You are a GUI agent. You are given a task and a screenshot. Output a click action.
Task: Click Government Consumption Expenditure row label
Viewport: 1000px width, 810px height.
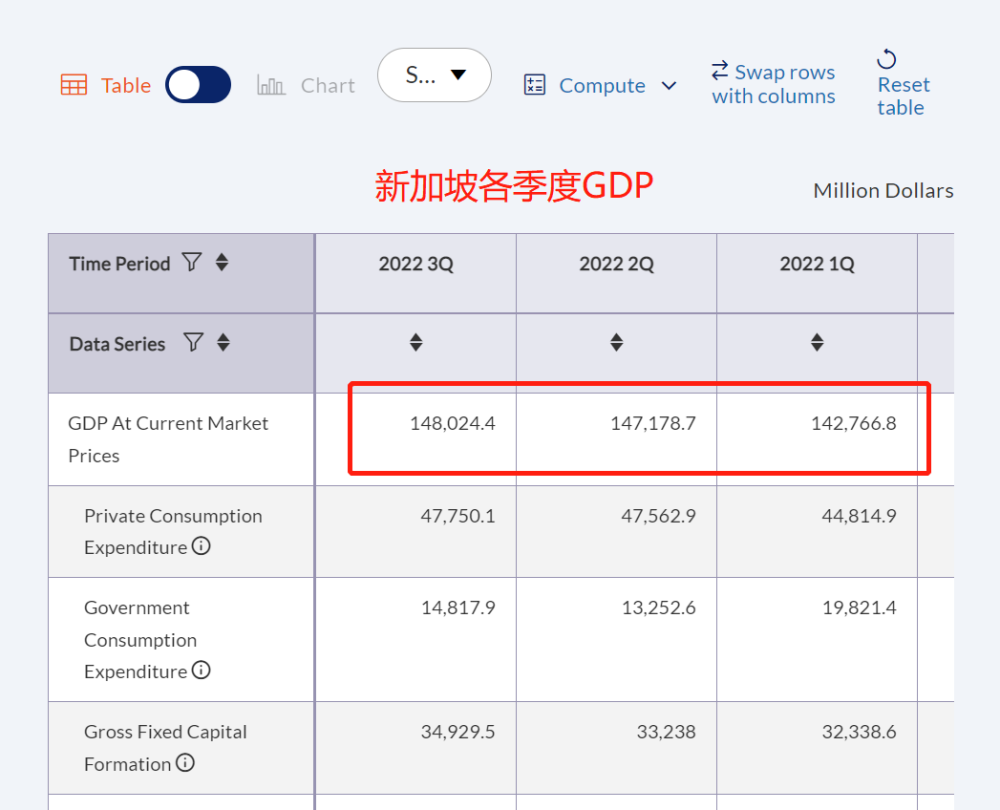coord(140,640)
